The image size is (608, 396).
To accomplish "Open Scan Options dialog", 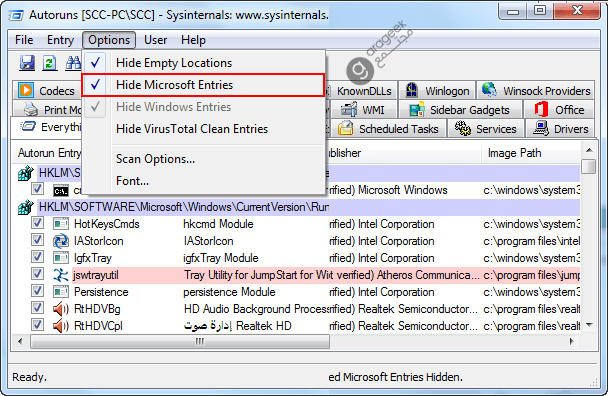I will (x=203, y=159).
